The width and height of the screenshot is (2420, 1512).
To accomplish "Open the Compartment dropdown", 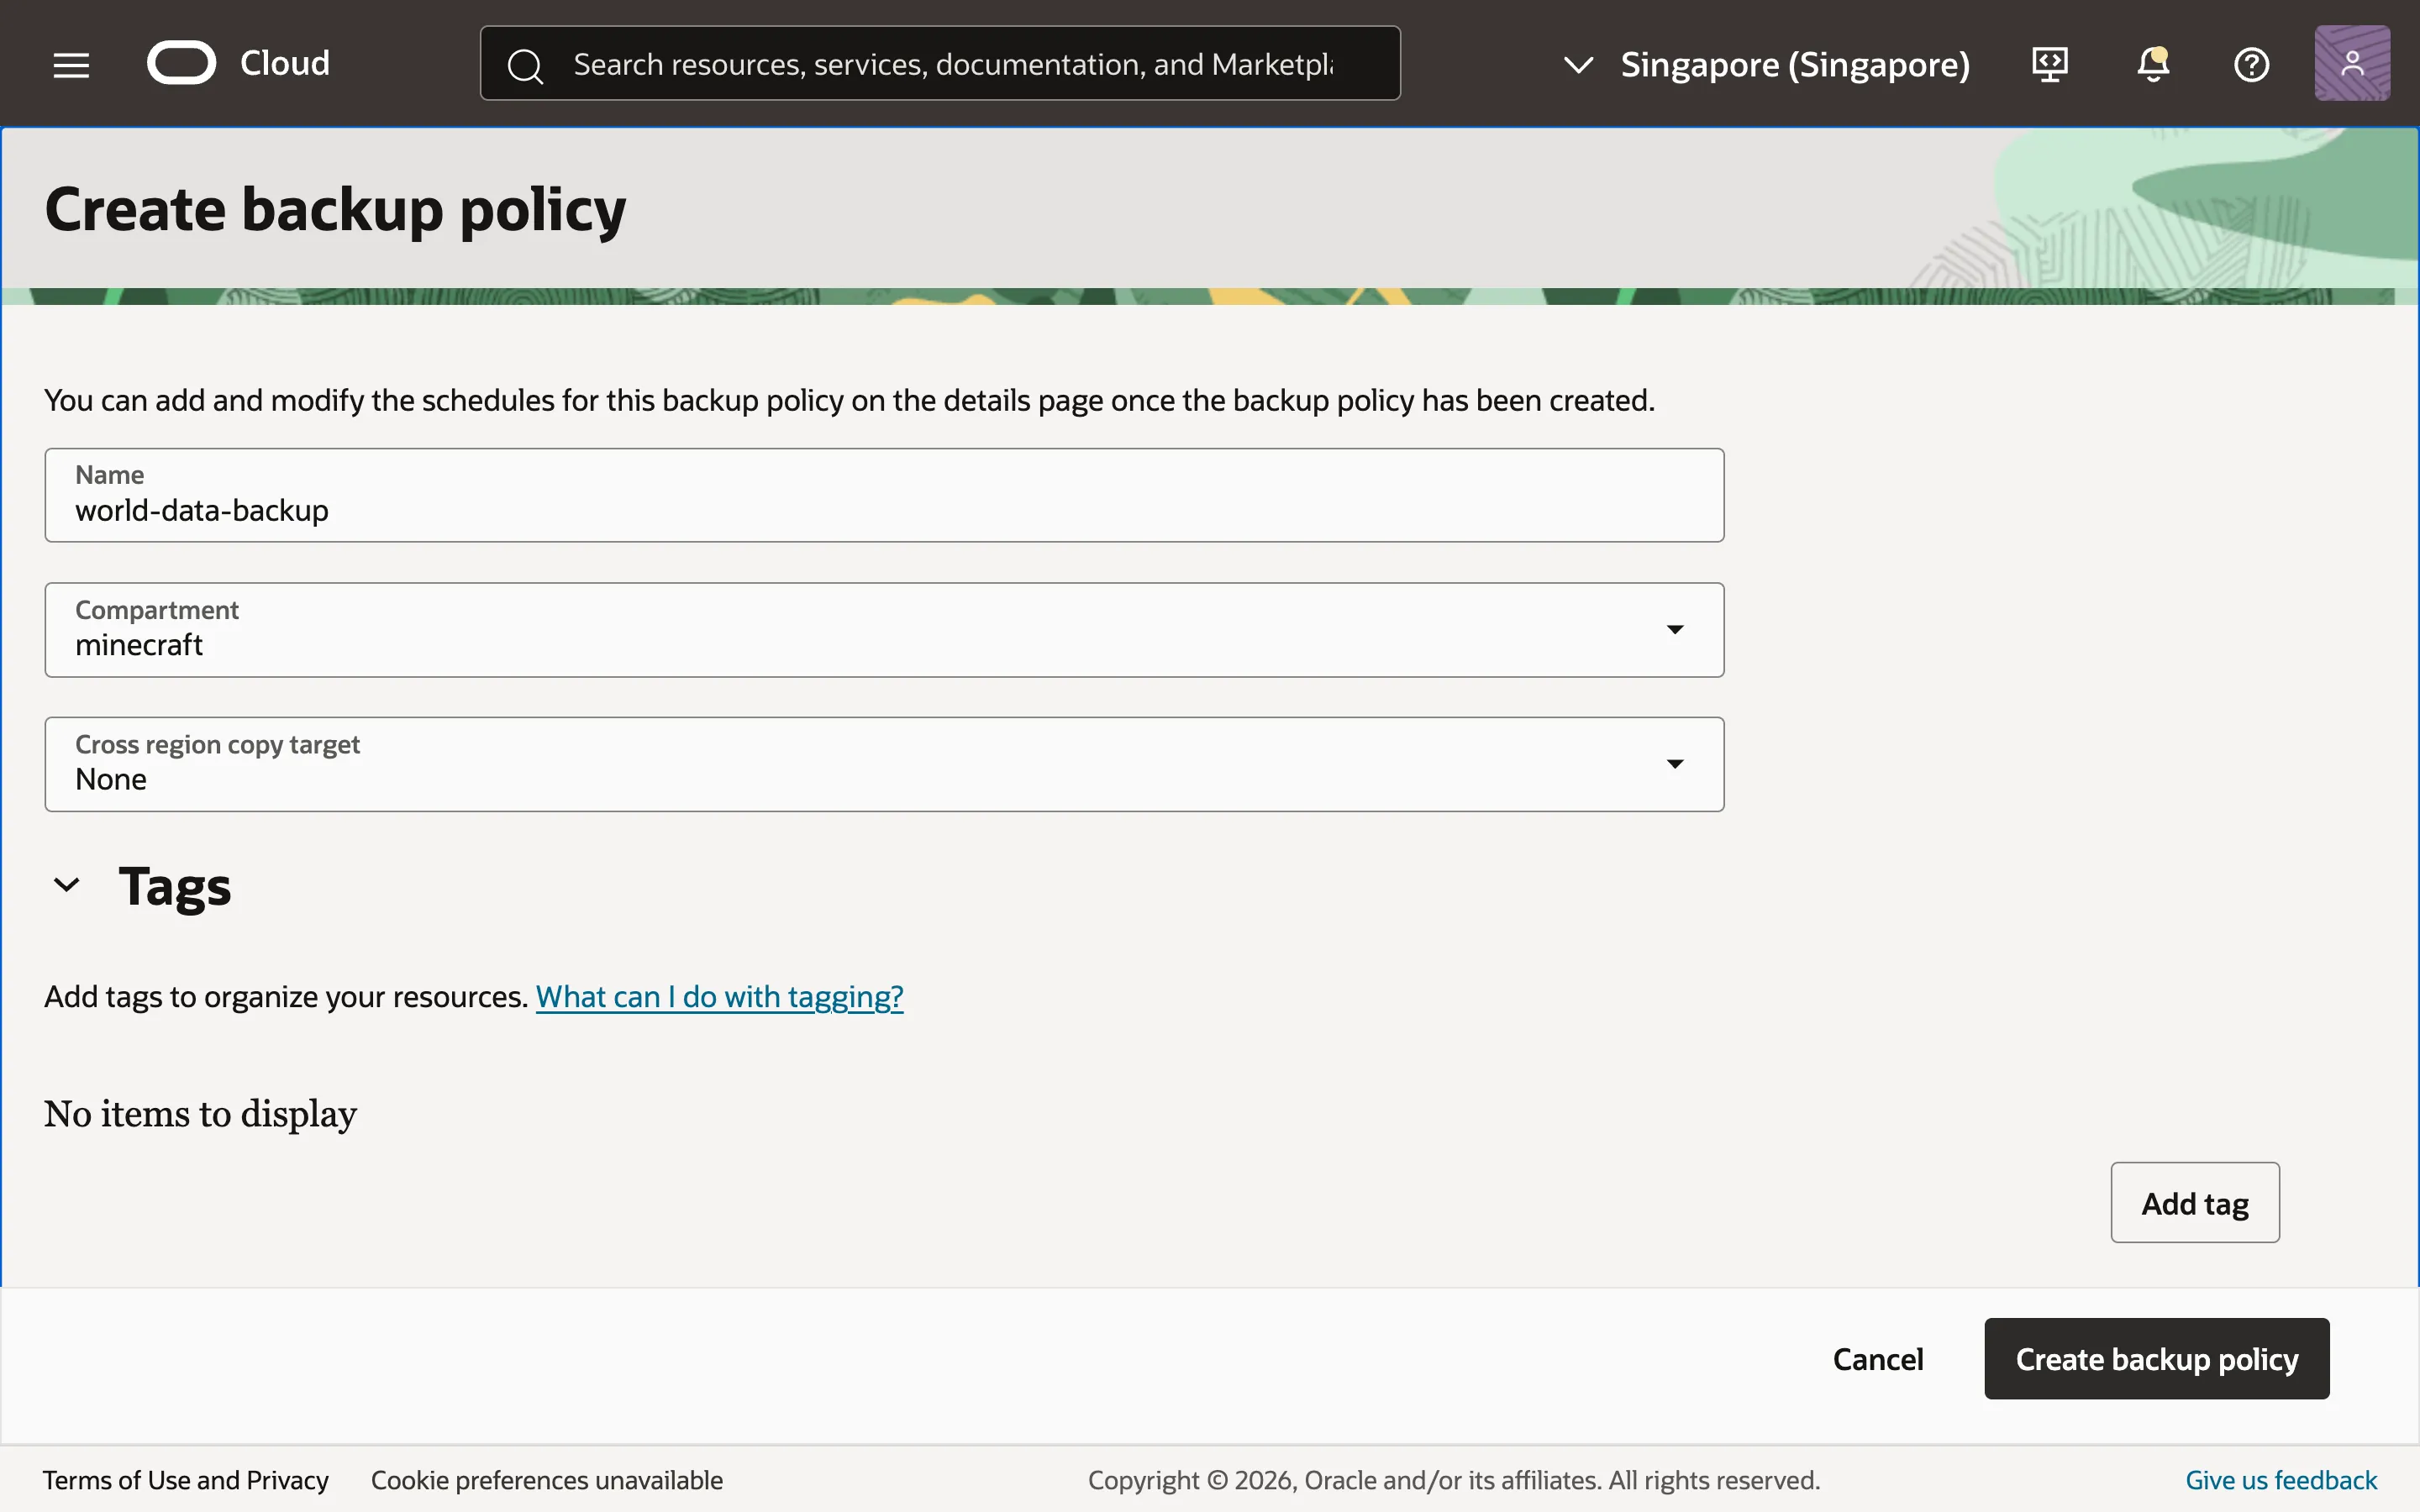I will pyautogui.click(x=1675, y=629).
